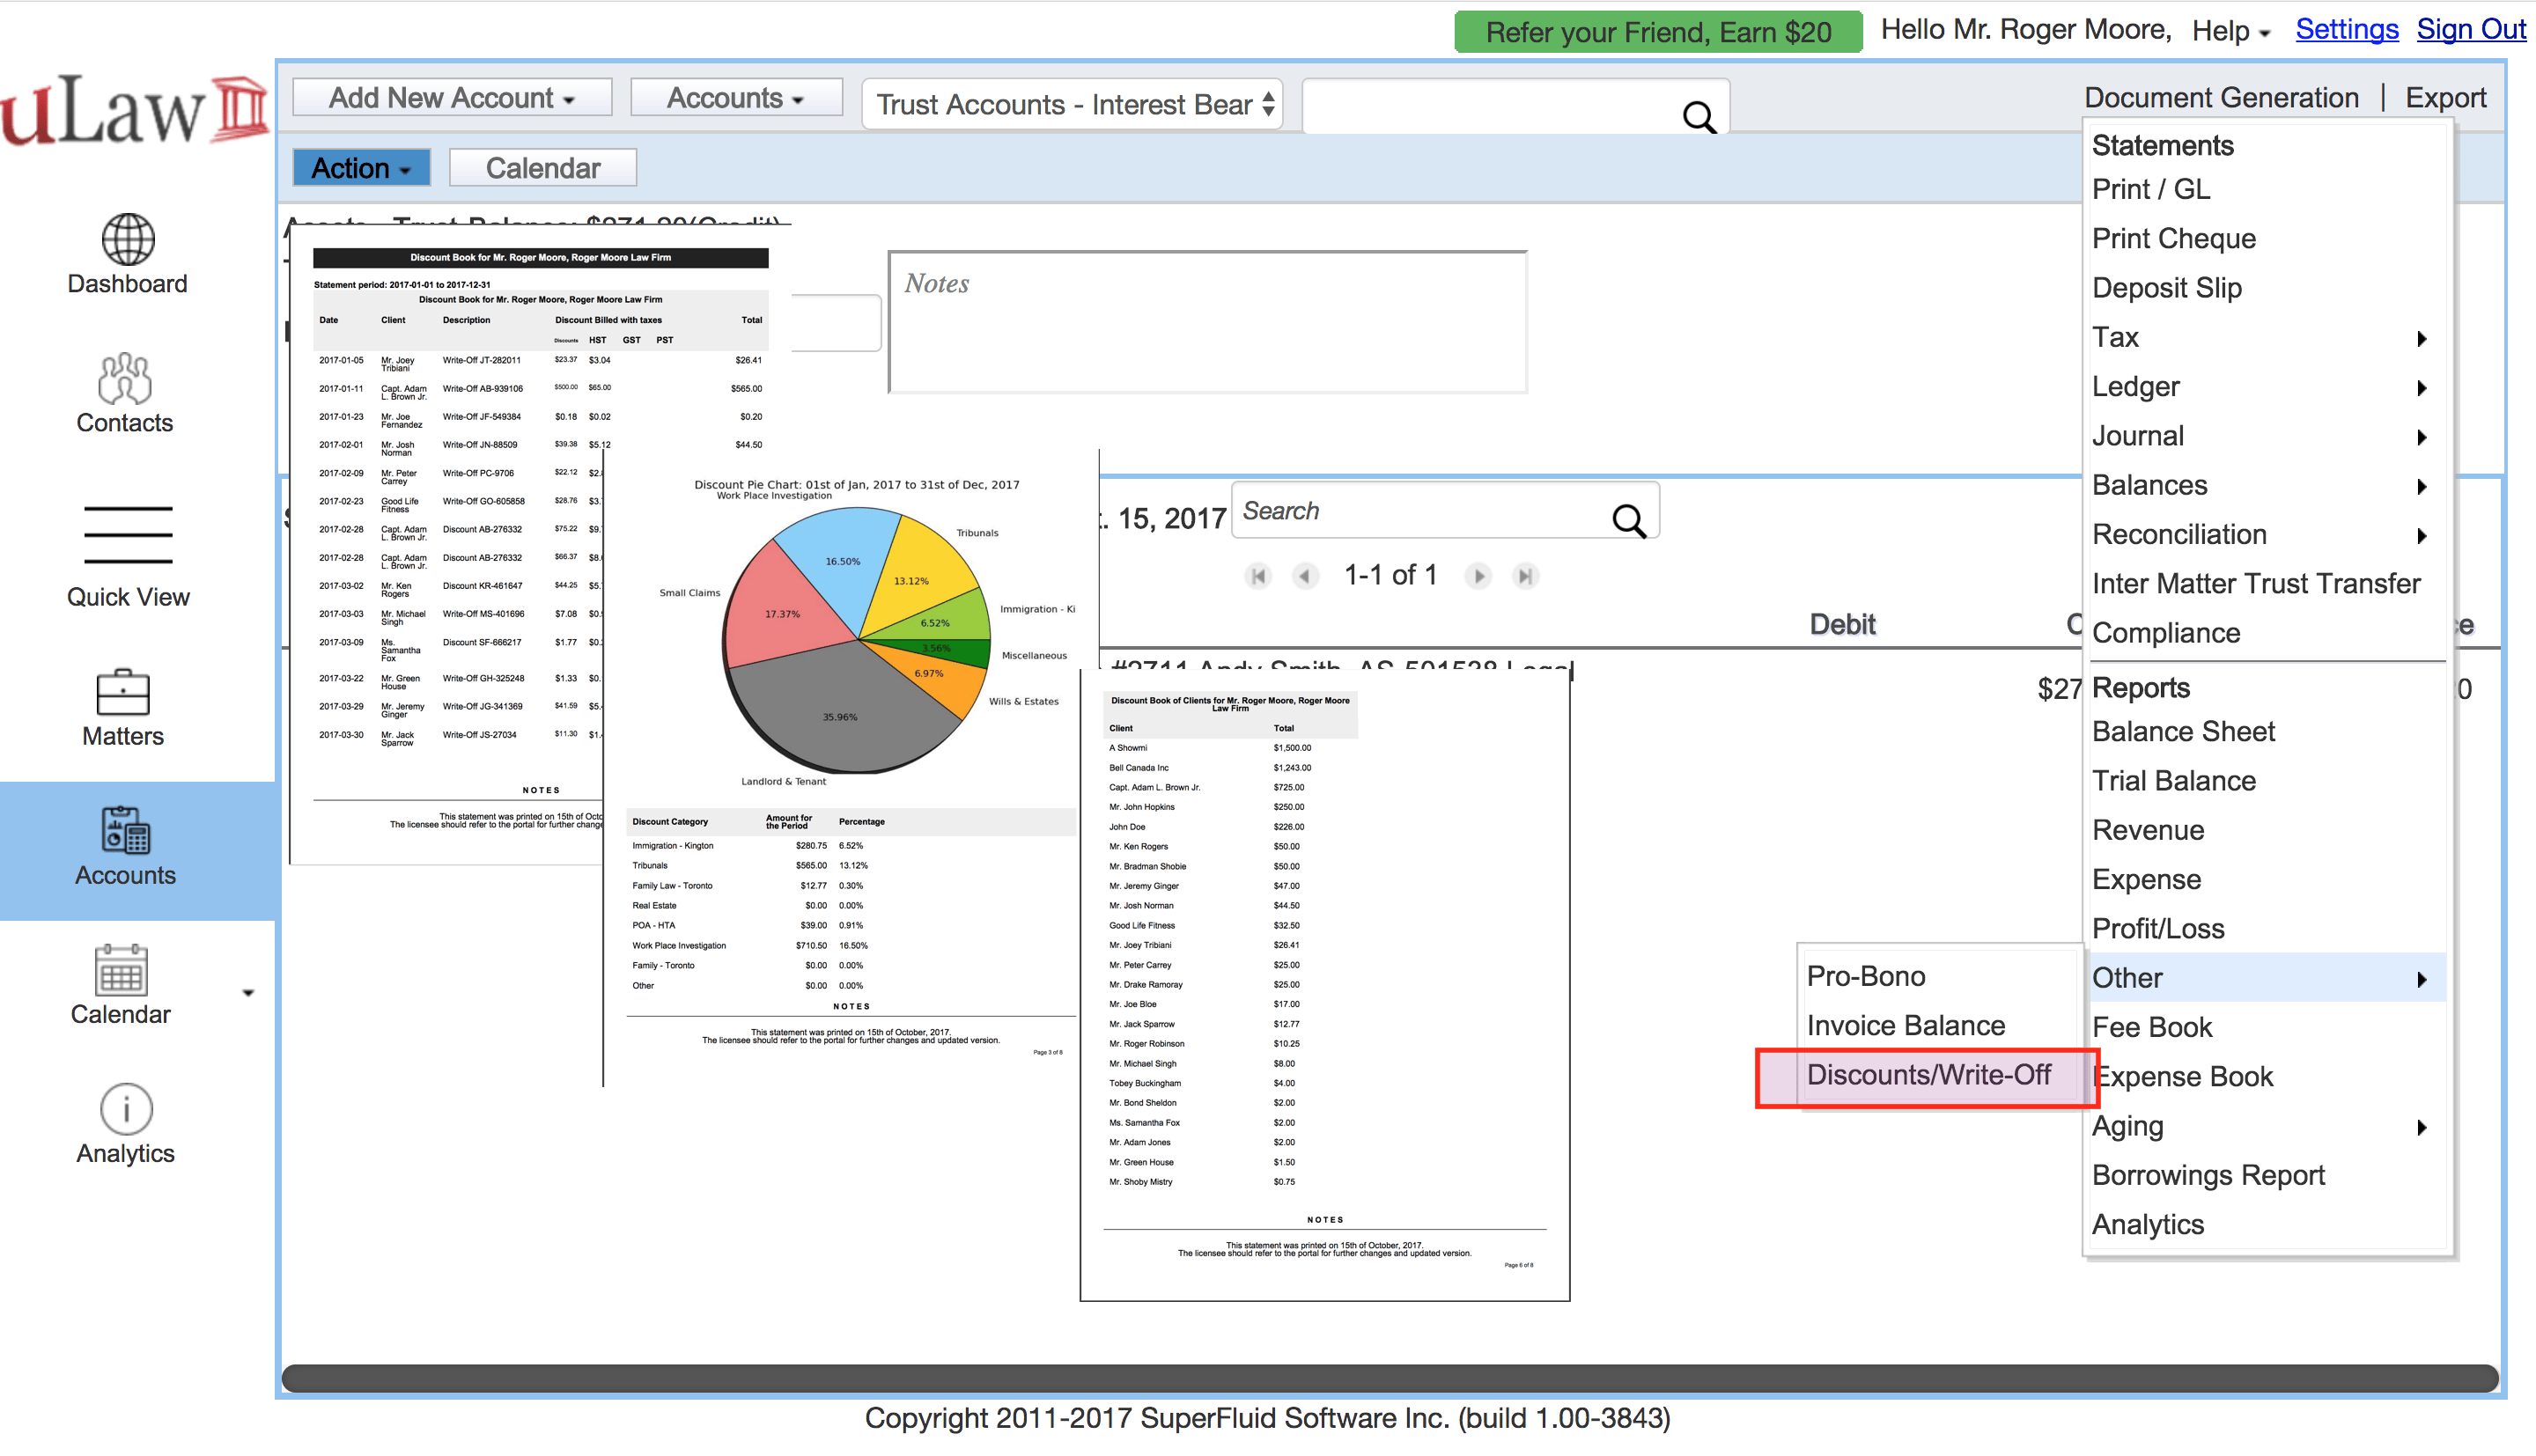This screenshot has height=1456, width=2536.
Task: Open the Quick View hamburger icon
Action: point(128,535)
